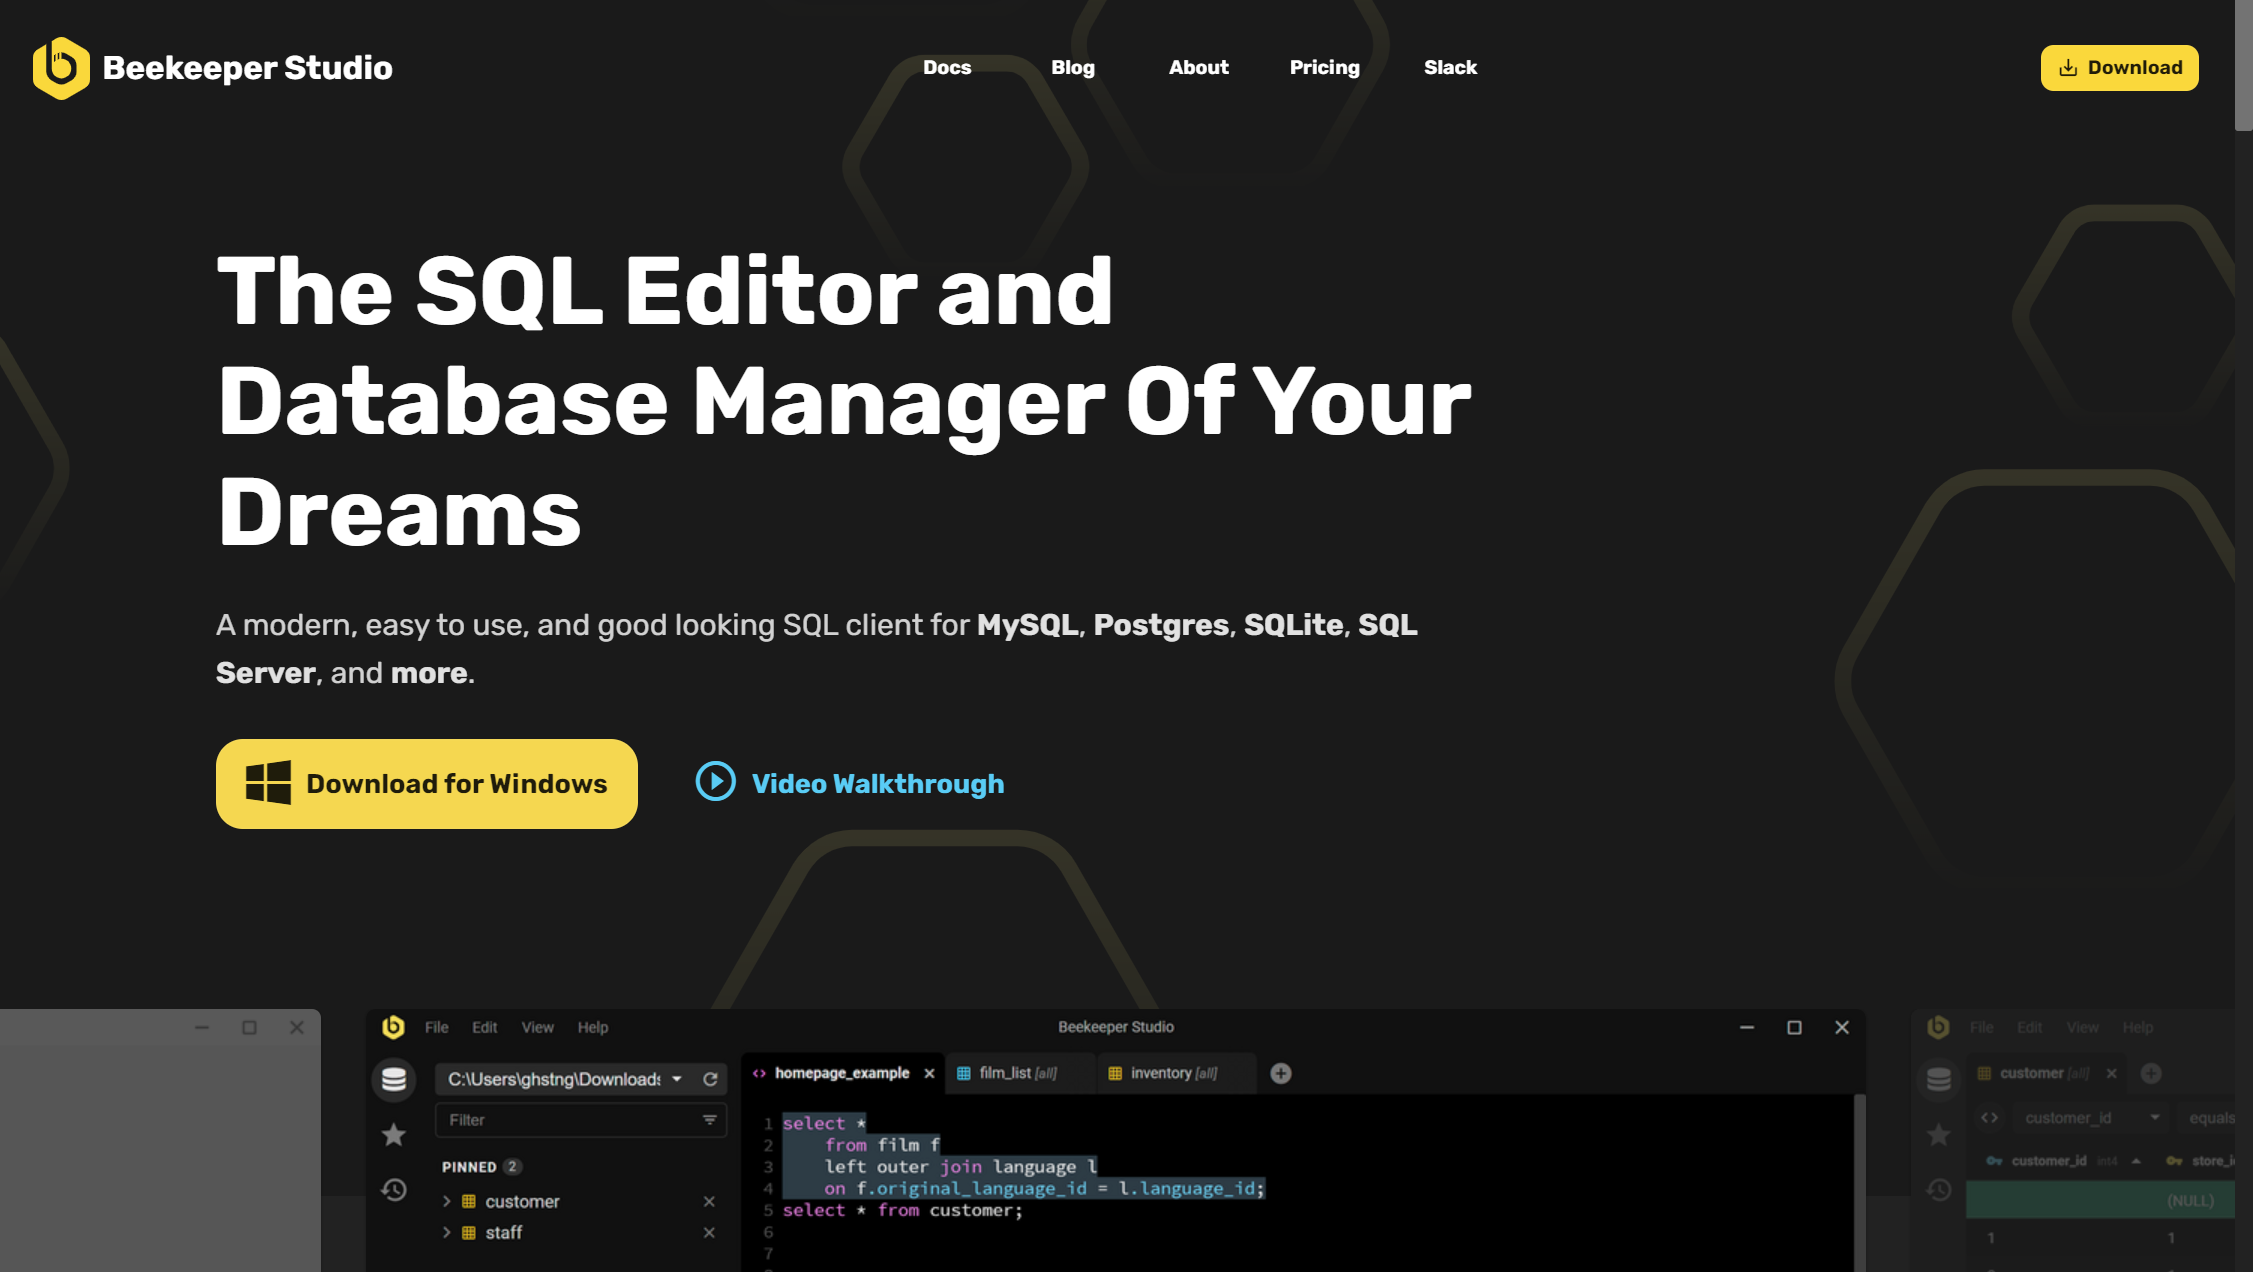Select the customer table in pinned list
The image size is (2253, 1272).
[522, 1201]
